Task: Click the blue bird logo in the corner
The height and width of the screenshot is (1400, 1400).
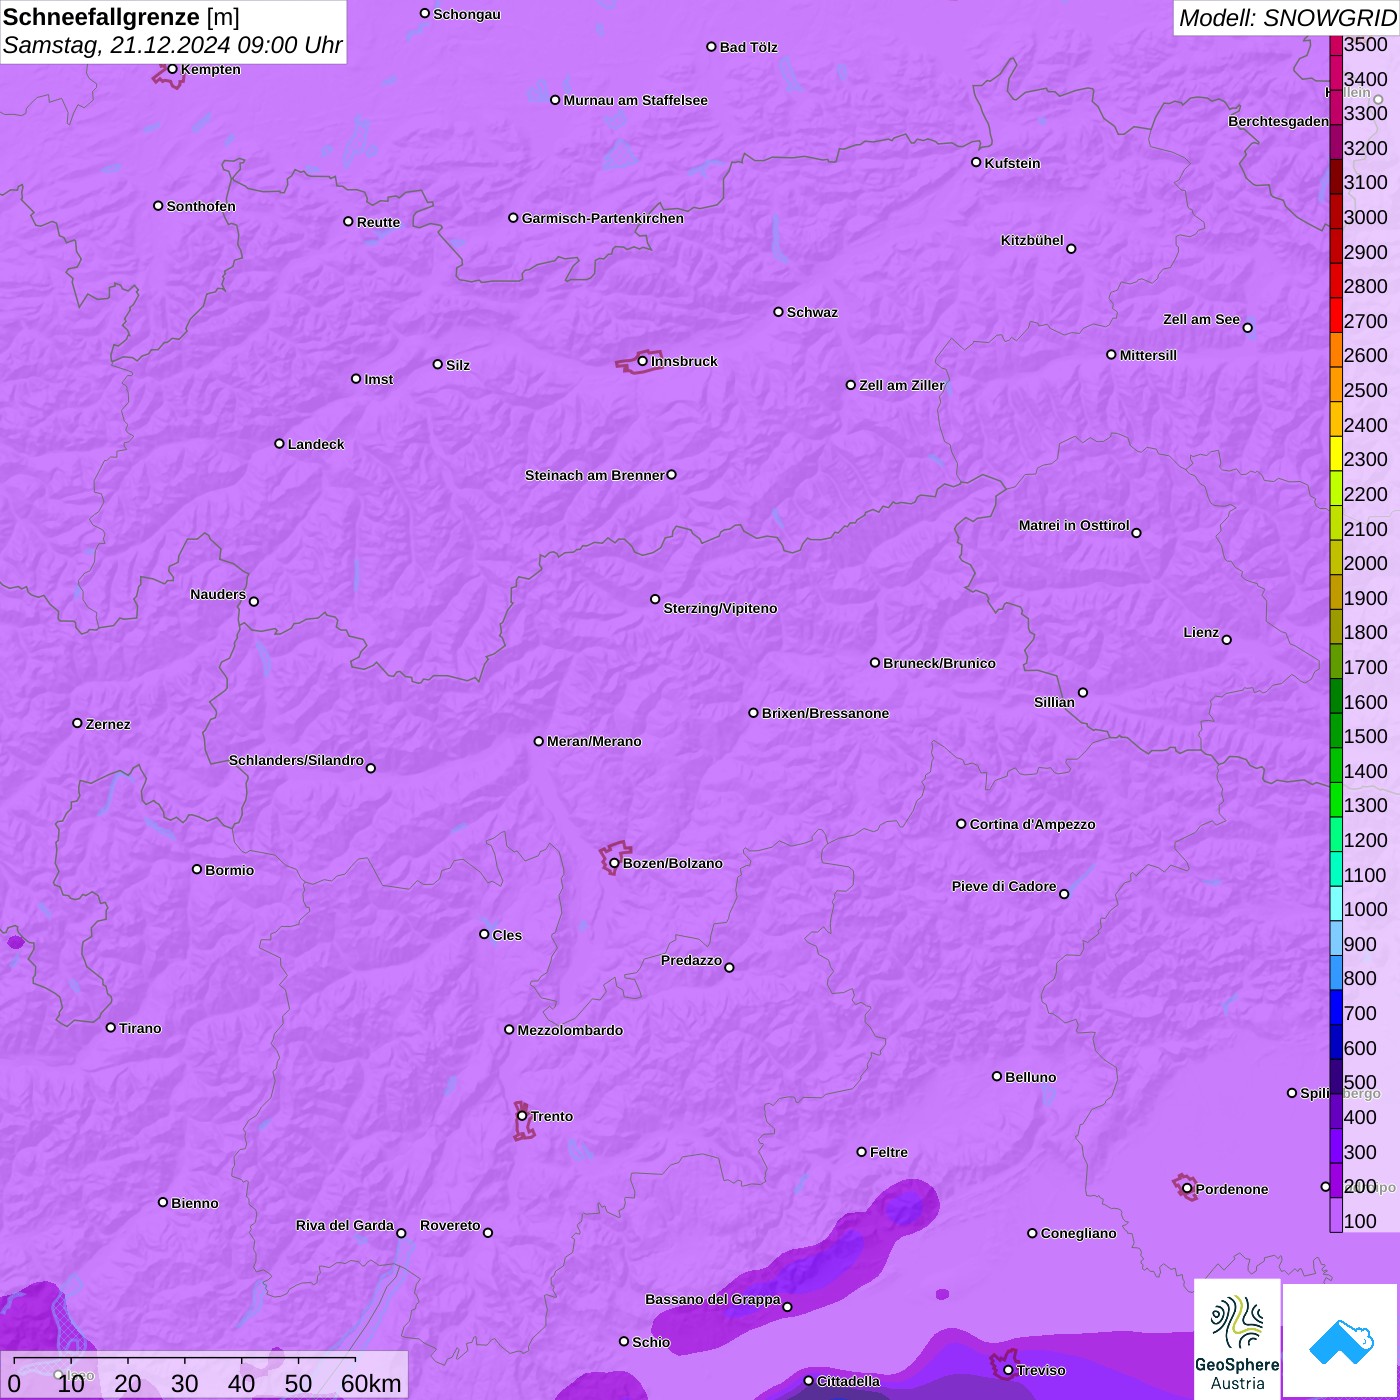Action: coord(1340,1341)
